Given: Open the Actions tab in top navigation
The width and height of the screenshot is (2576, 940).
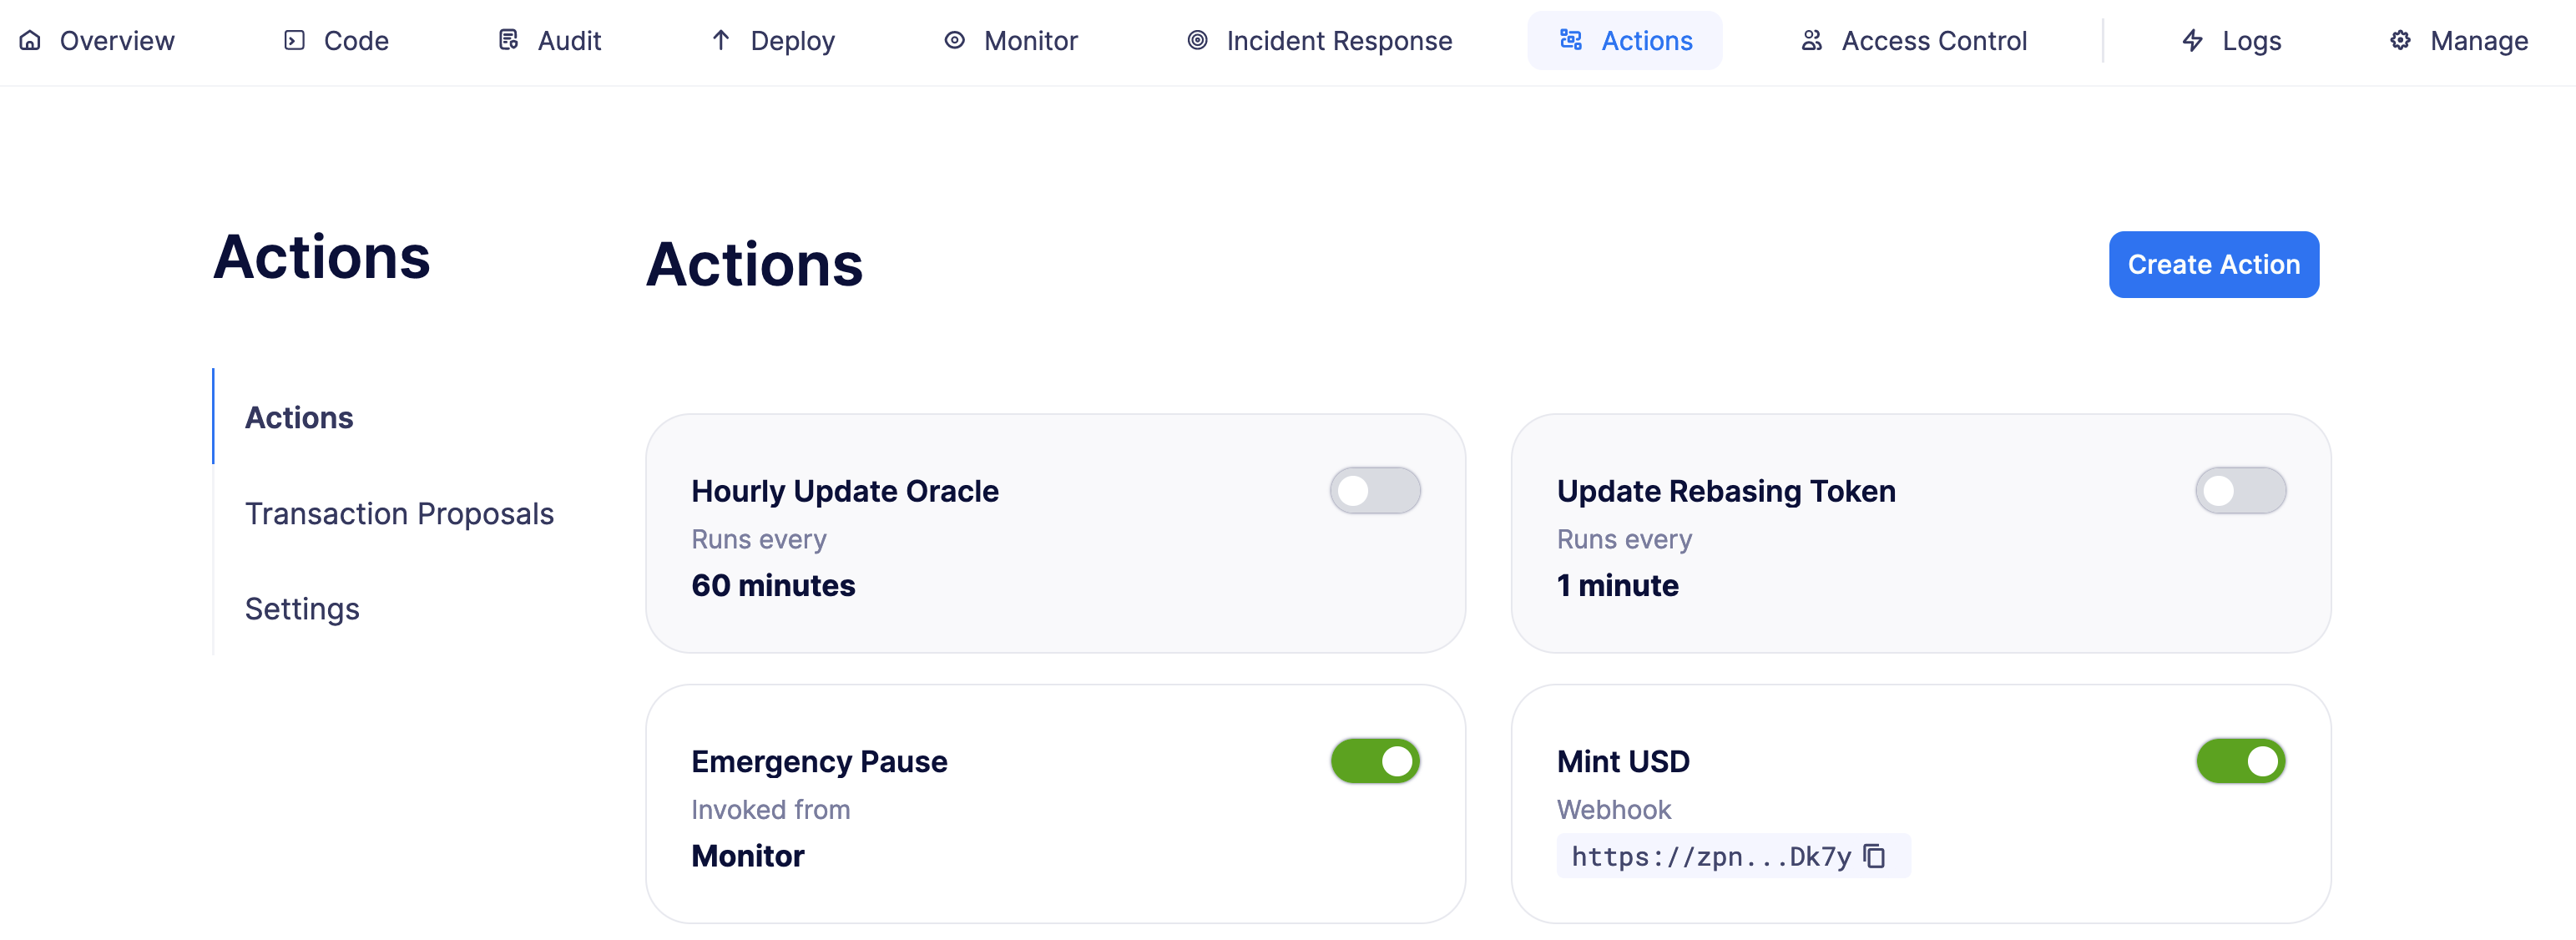Looking at the screenshot, I should coord(1625,40).
